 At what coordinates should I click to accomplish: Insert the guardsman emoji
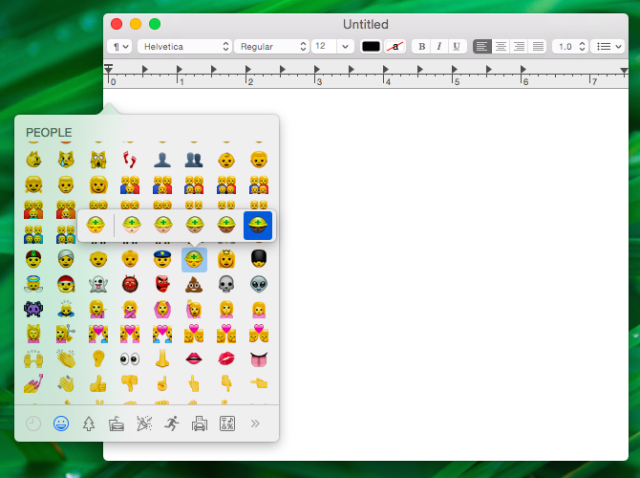pyautogui.click(x=259, y=259)
